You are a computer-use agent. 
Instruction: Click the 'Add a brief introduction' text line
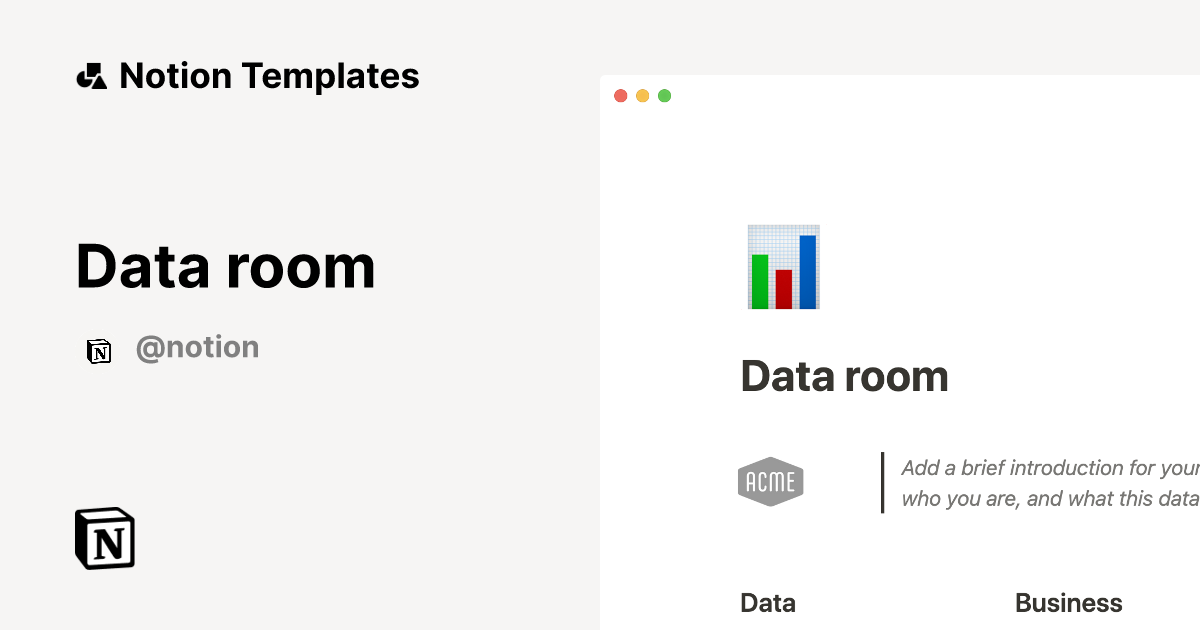coord(1048,468)
